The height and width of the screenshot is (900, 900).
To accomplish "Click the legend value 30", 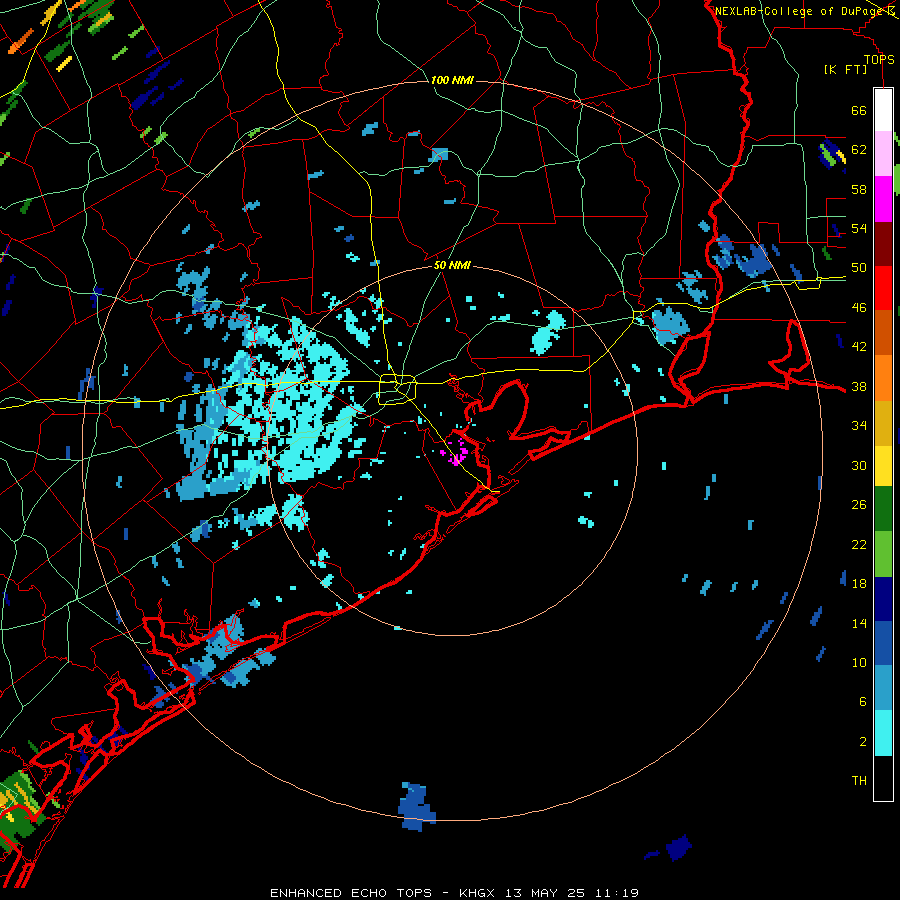I will point(859,465).
